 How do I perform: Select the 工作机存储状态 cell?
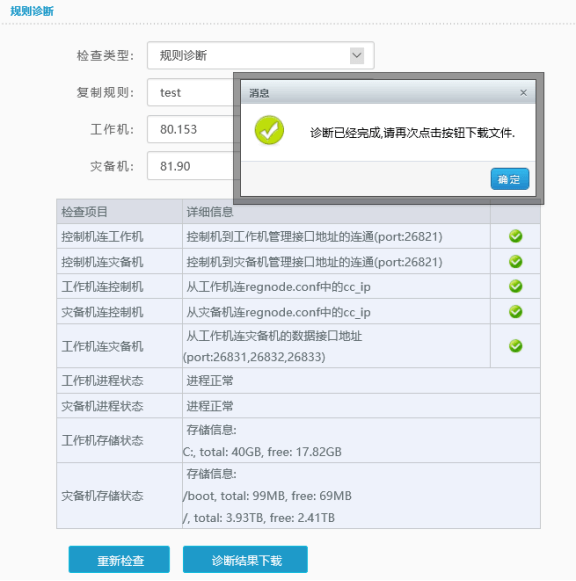point(119,440)
